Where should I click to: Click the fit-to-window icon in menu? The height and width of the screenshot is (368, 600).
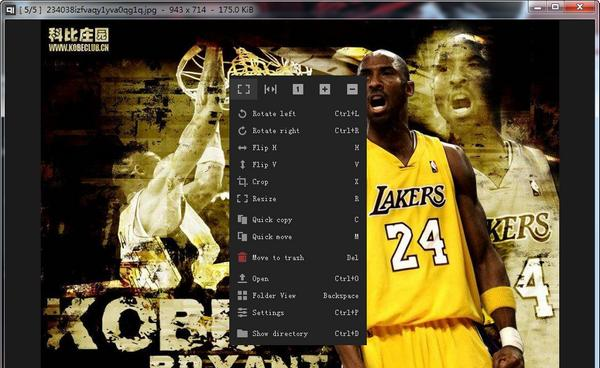pyautogui.click(x=244, y=89)
